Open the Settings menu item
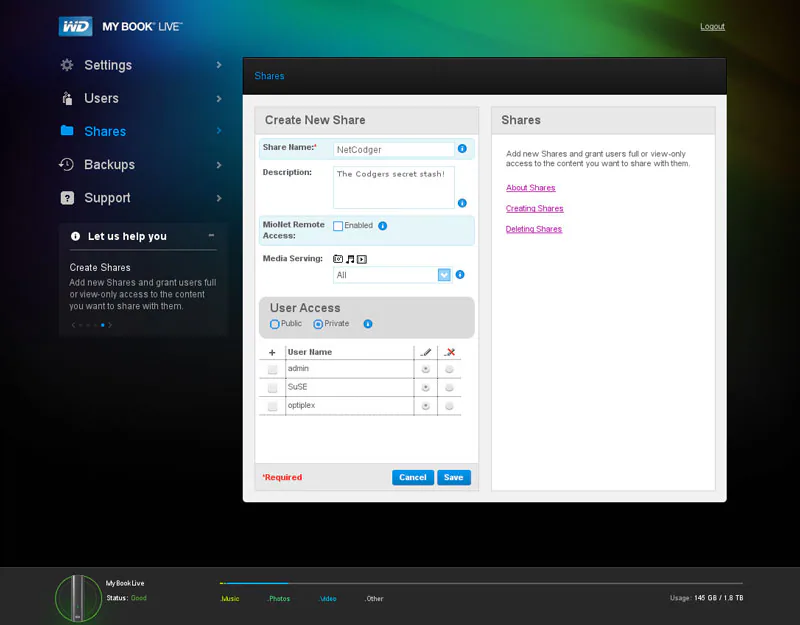Screen dimensions: 800x625 coord(108,65)
